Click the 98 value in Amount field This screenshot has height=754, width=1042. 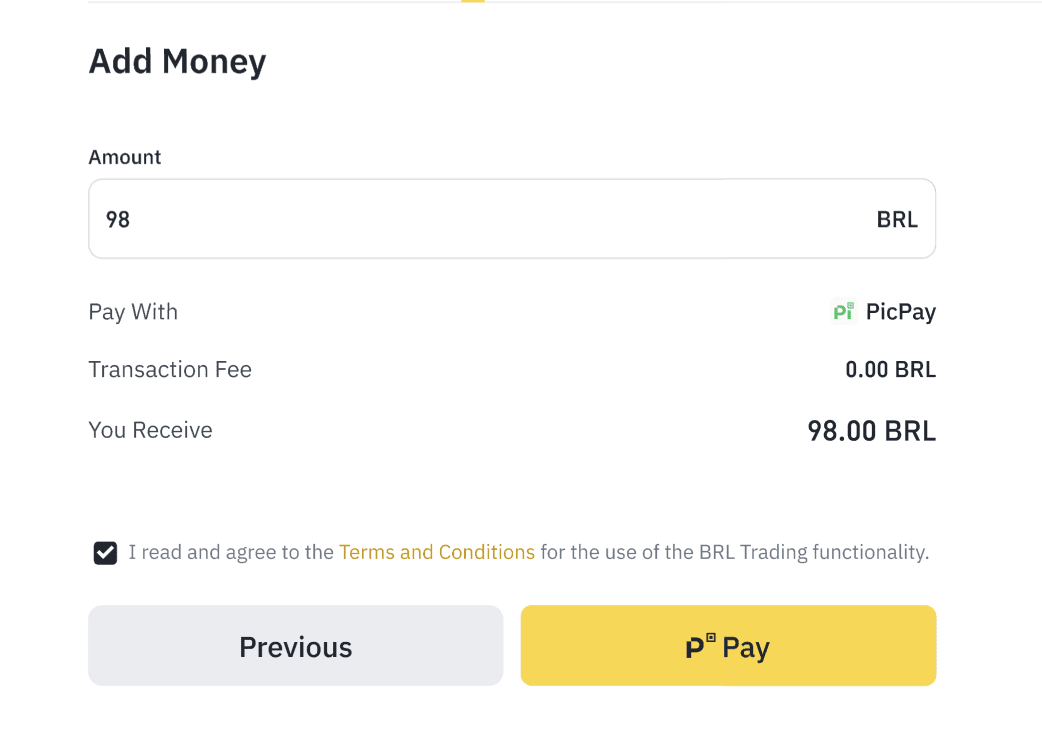click(x=118, y=219)
